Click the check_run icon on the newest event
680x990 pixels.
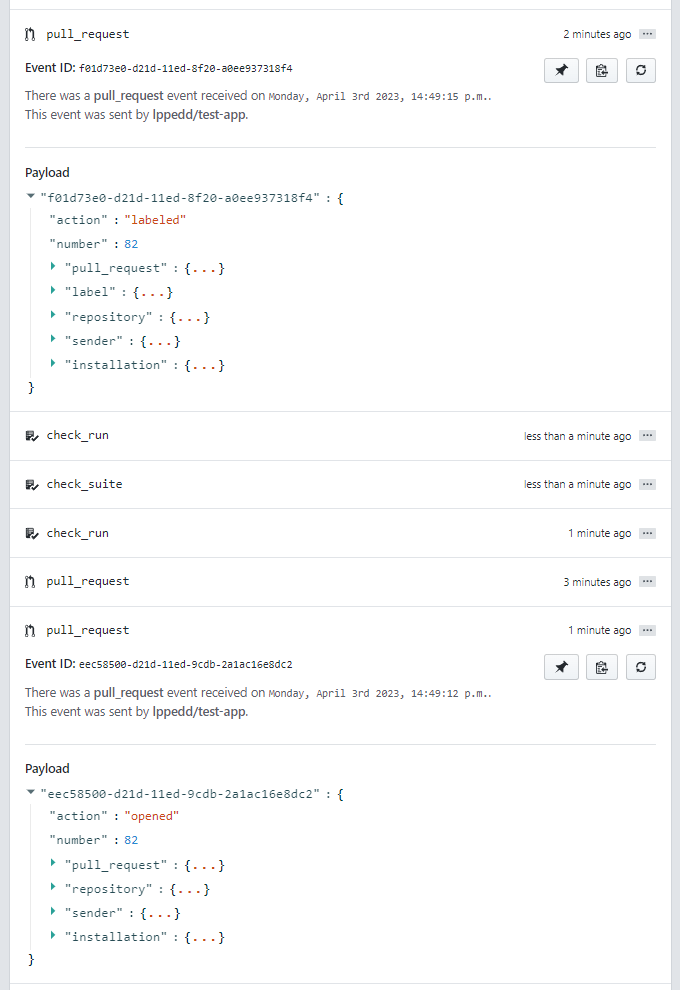pyautogui.click(x=29, y=435)
